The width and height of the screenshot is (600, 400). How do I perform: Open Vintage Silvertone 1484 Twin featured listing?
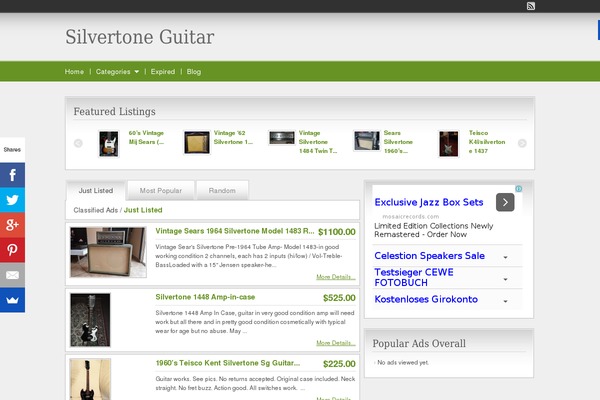(318, 142)
